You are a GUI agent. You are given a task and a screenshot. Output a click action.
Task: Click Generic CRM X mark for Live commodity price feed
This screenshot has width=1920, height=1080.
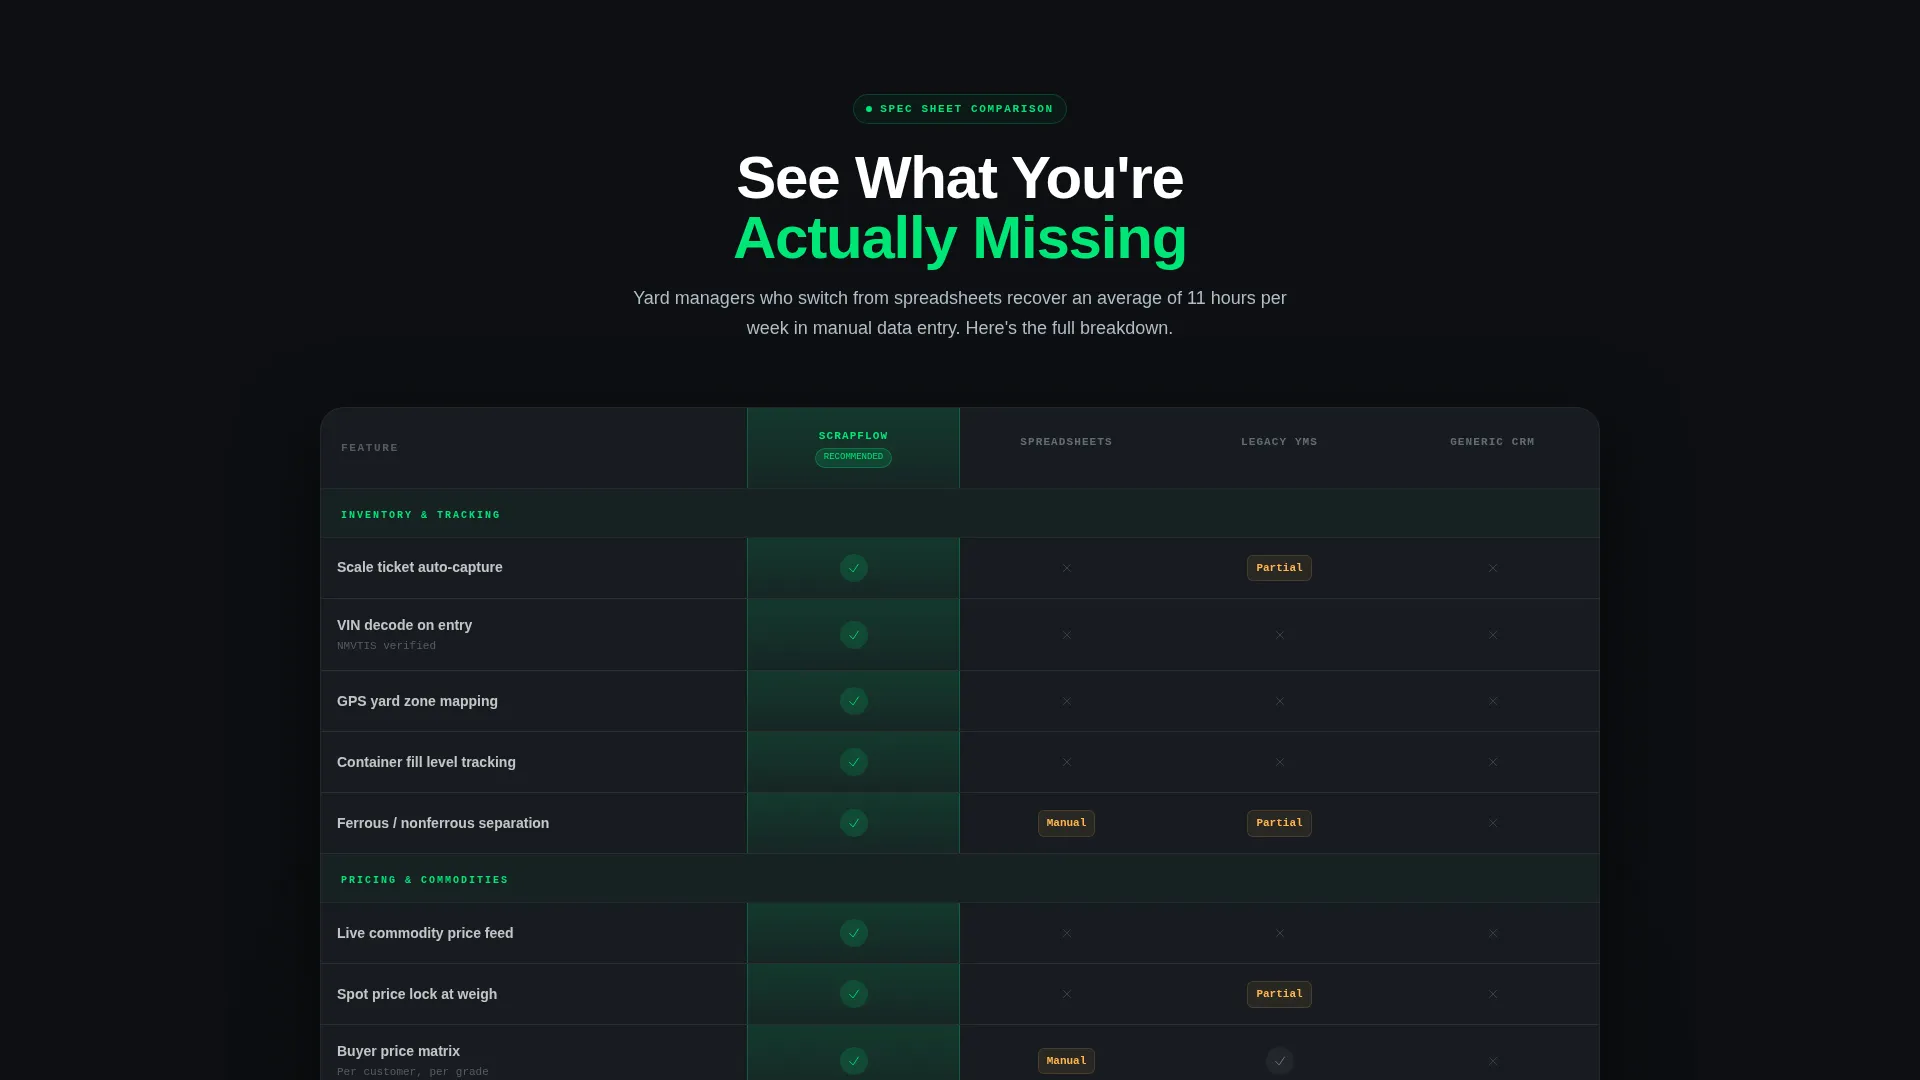[1492, 933]
